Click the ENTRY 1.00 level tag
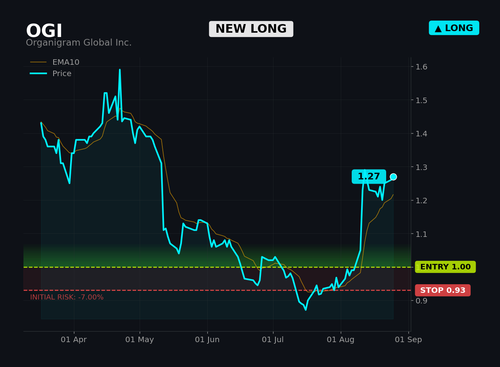Screen dimensions: 500x367 click(445, 267)
